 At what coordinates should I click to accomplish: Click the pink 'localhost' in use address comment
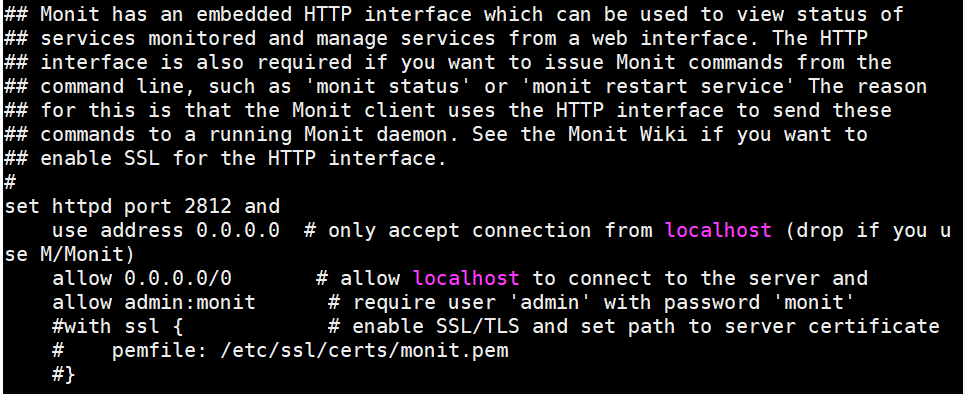(718, 230)
